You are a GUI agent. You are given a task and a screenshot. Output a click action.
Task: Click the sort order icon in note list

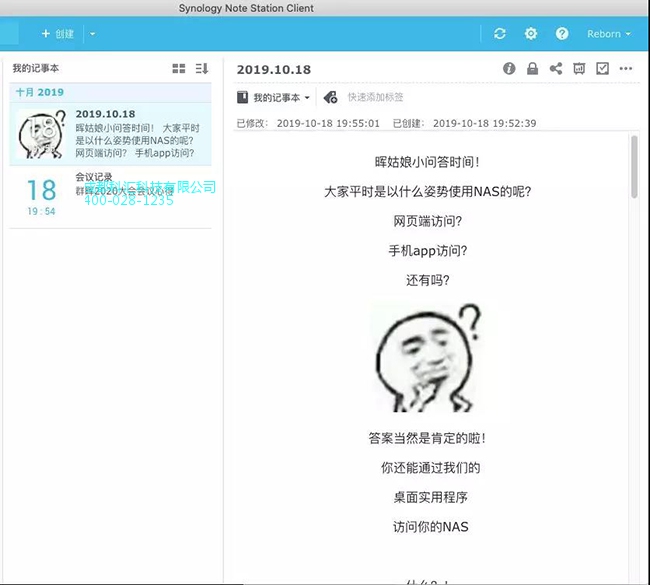[x=202, y=68]
